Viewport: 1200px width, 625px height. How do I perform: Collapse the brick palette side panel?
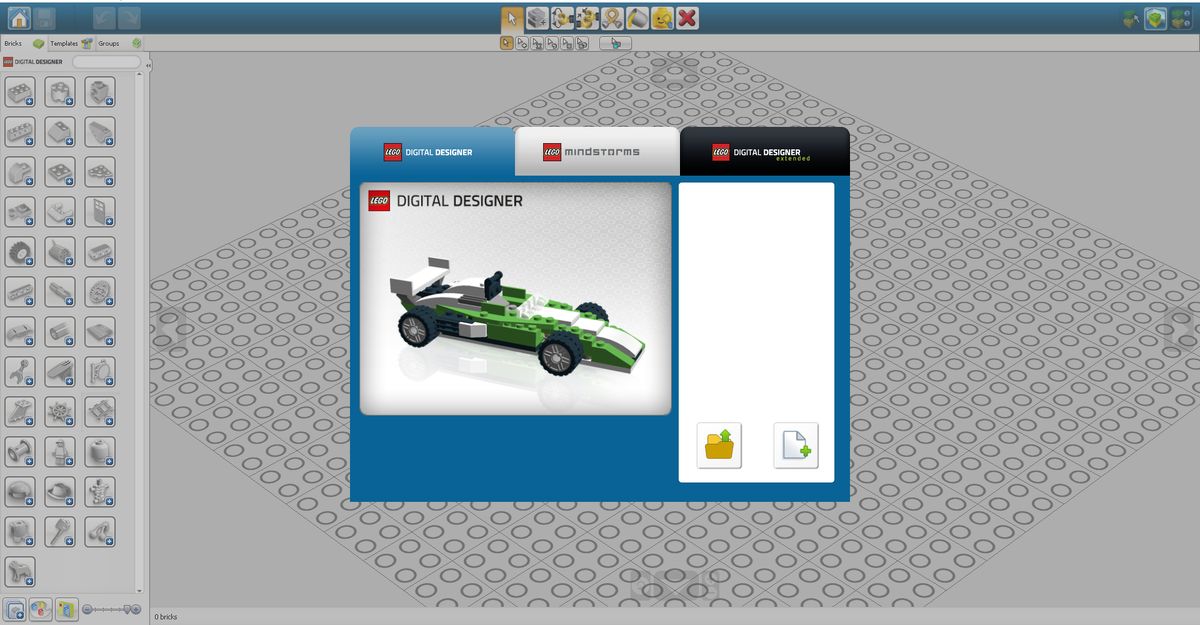[x=148, y=66]
